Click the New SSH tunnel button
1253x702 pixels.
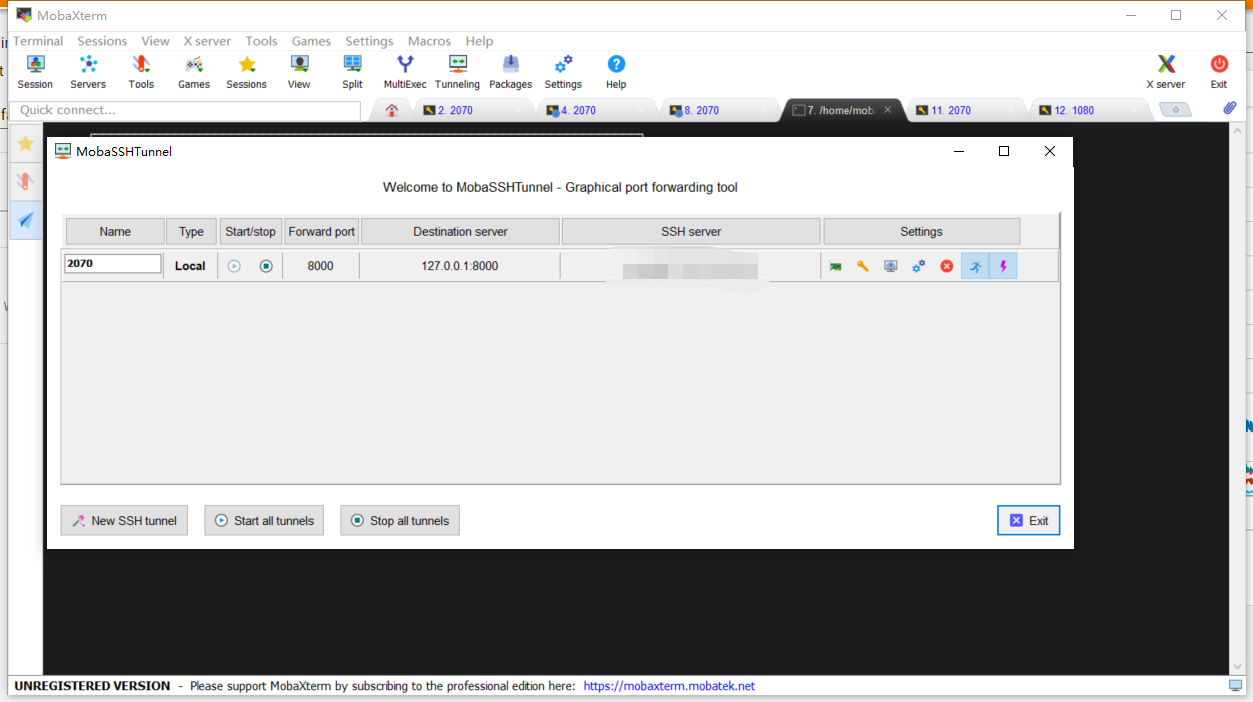tap(124, 520)
